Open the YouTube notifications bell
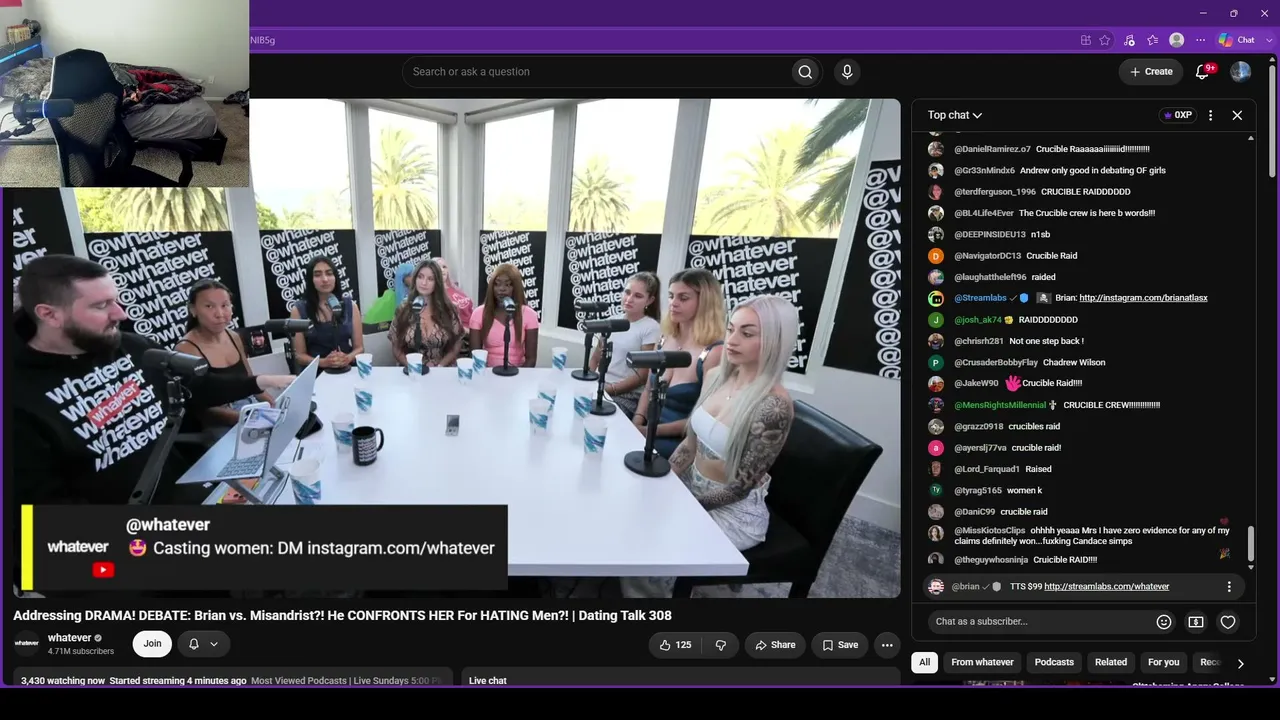This screenshot has width=1280, height=720. 1203,72
